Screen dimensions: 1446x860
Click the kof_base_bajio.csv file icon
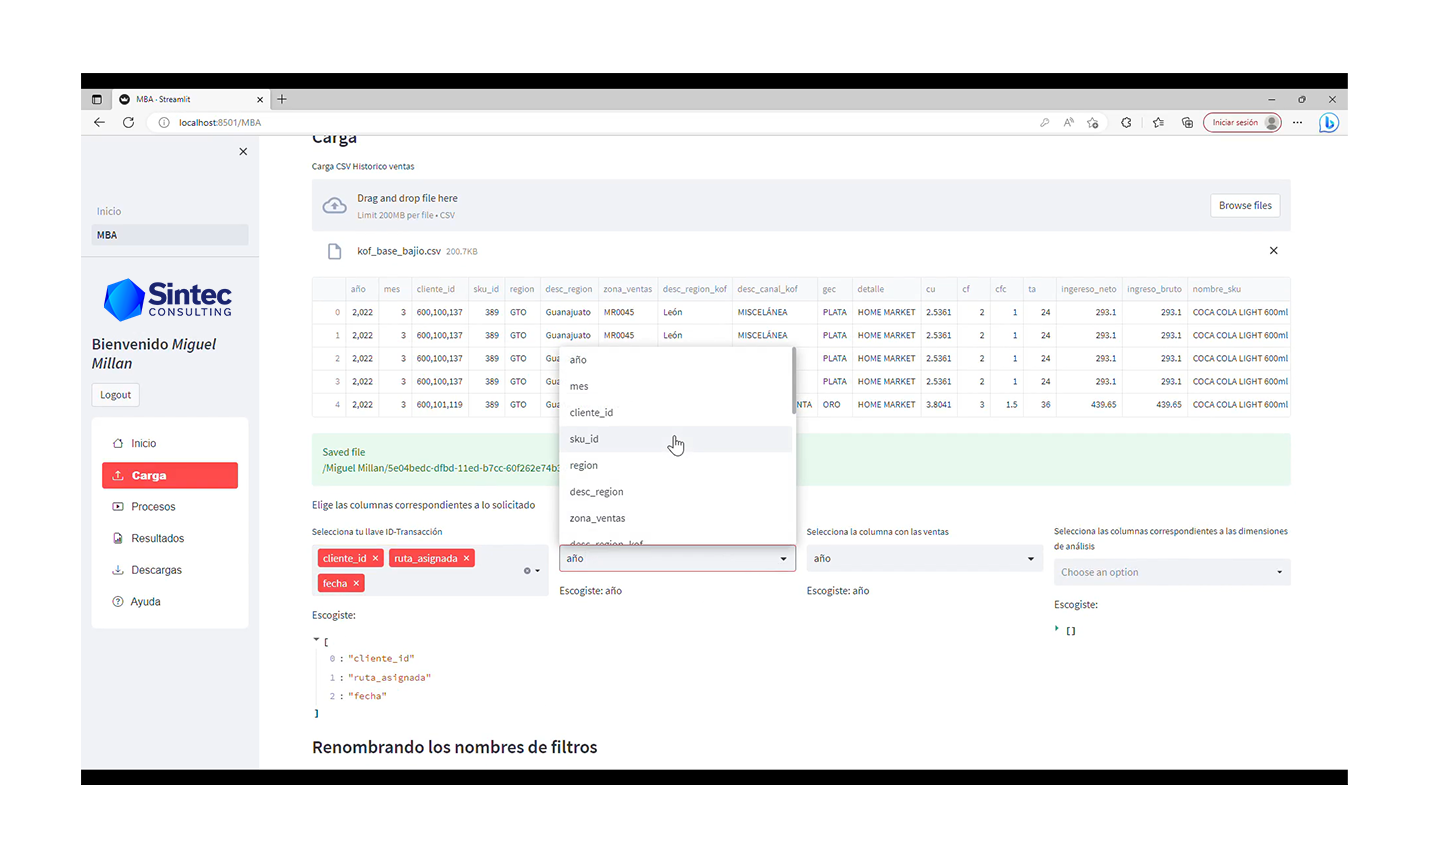pyautogui.click(x=335, y=252)
